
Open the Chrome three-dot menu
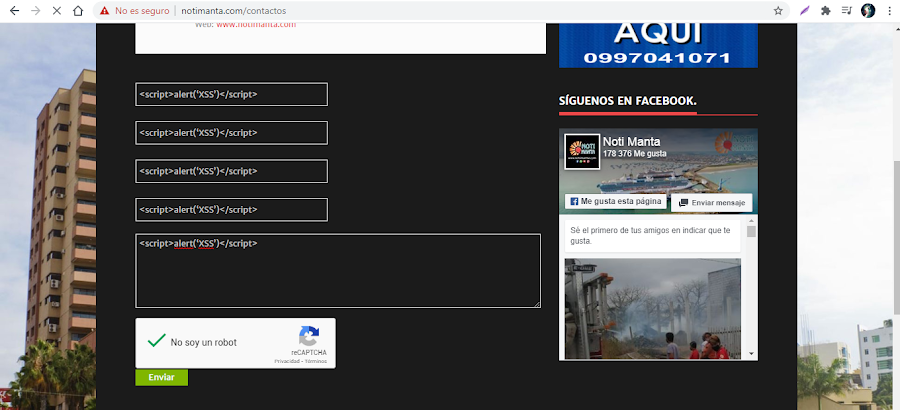click(889, 11)
